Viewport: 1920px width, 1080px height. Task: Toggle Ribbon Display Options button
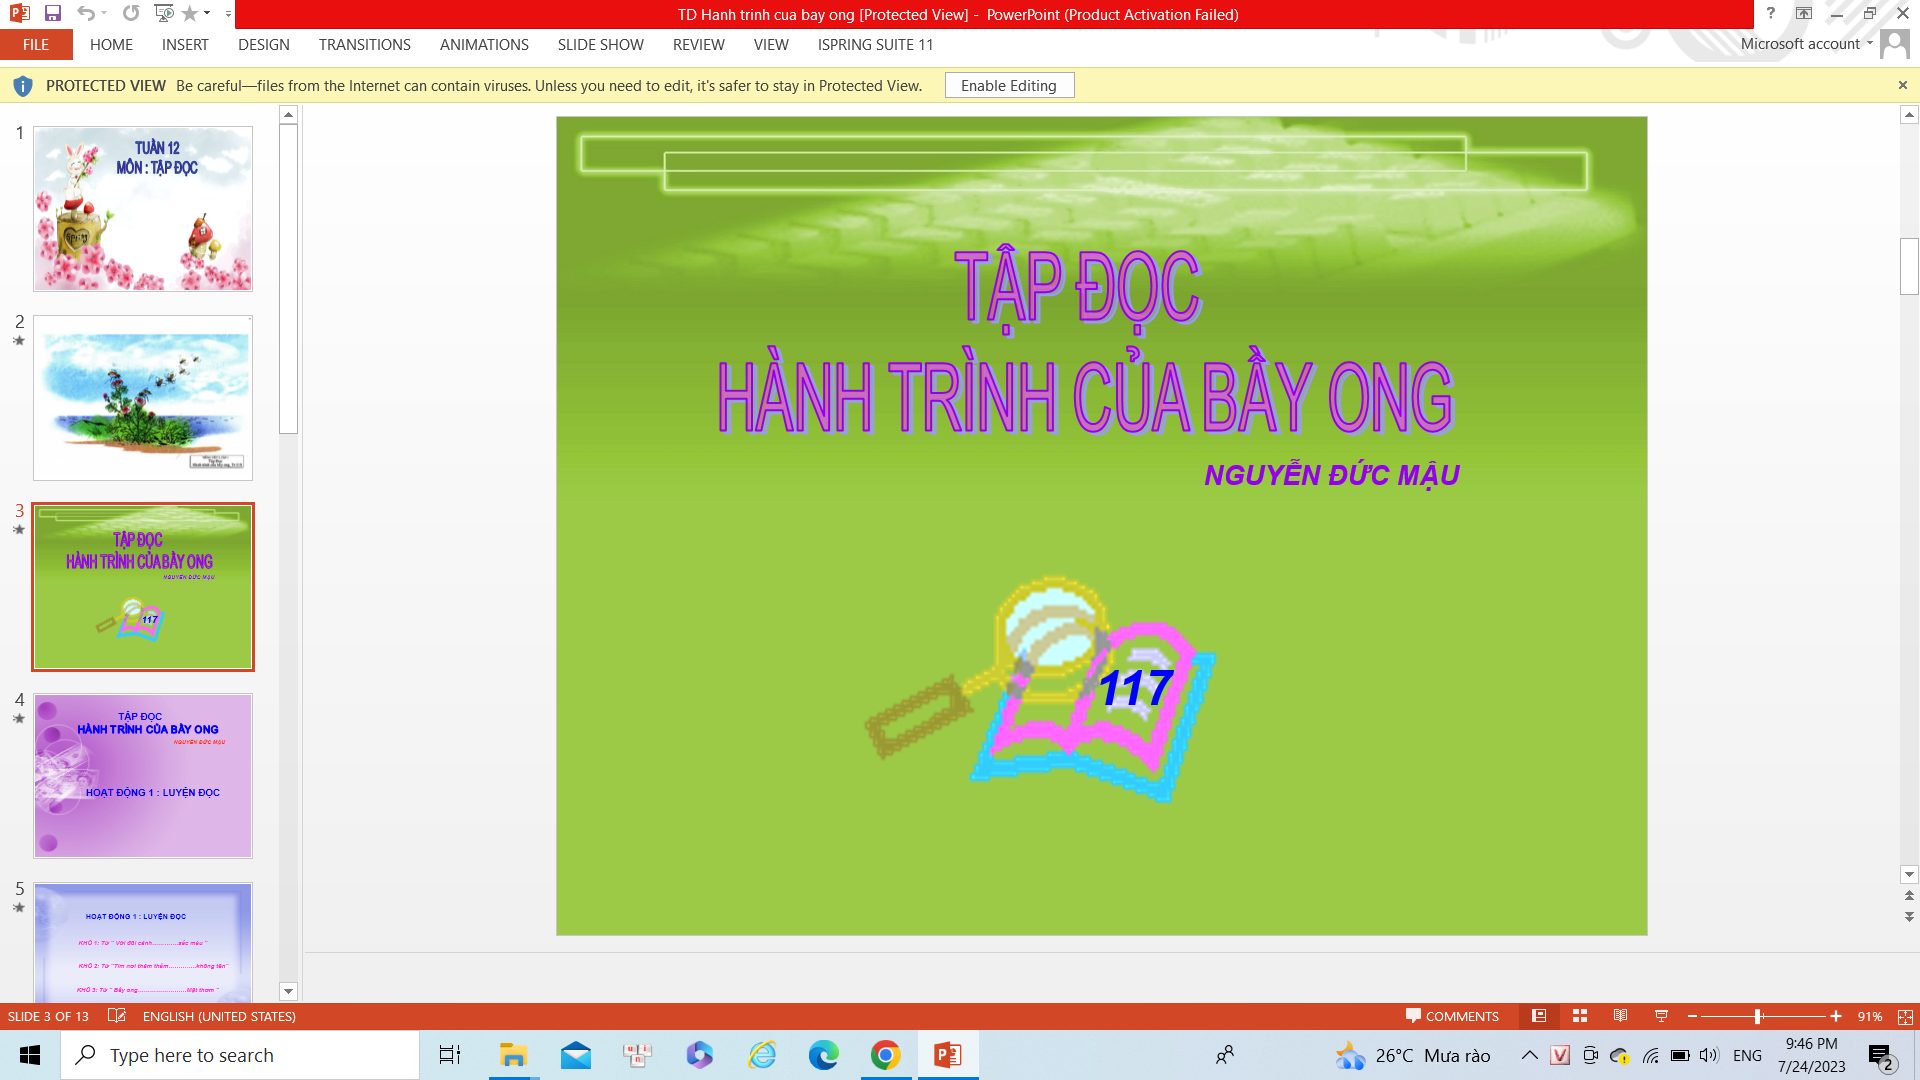[1804, 14]
